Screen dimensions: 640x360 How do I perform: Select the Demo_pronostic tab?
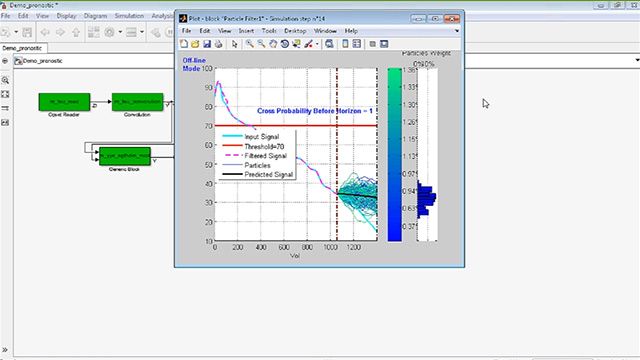pos(22,48)
